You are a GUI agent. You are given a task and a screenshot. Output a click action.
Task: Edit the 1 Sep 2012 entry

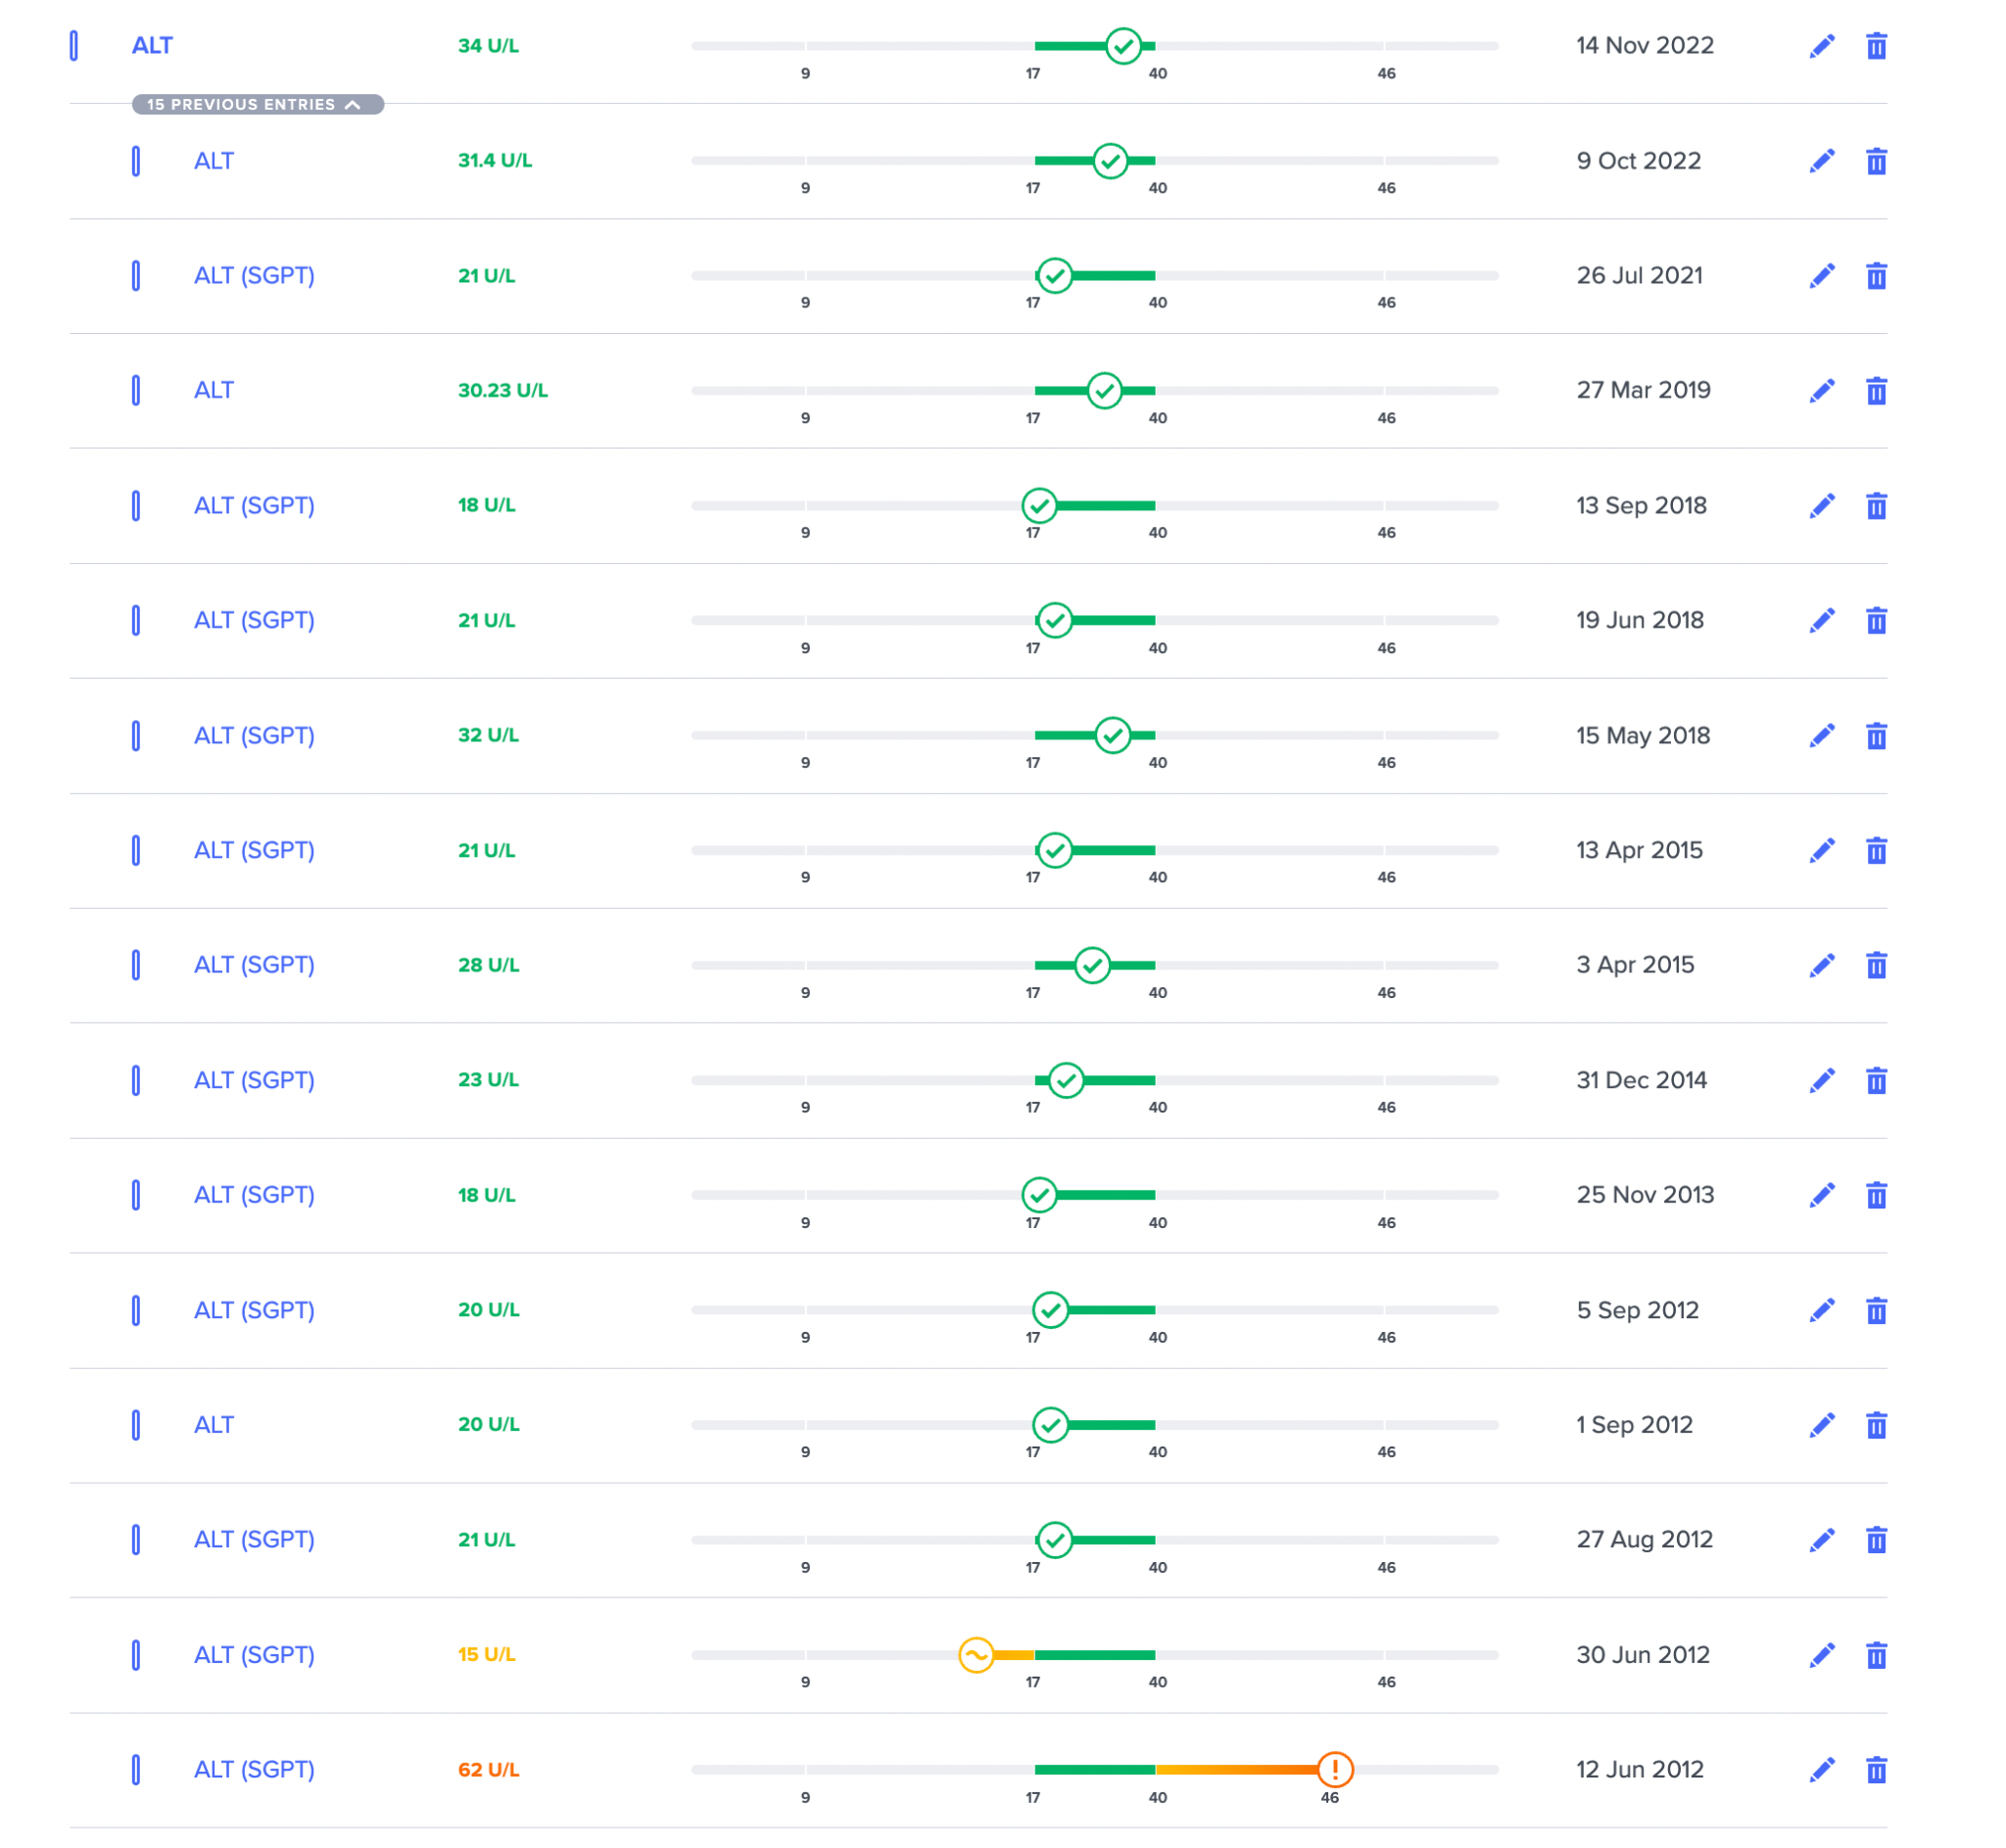point(1822,1426)
